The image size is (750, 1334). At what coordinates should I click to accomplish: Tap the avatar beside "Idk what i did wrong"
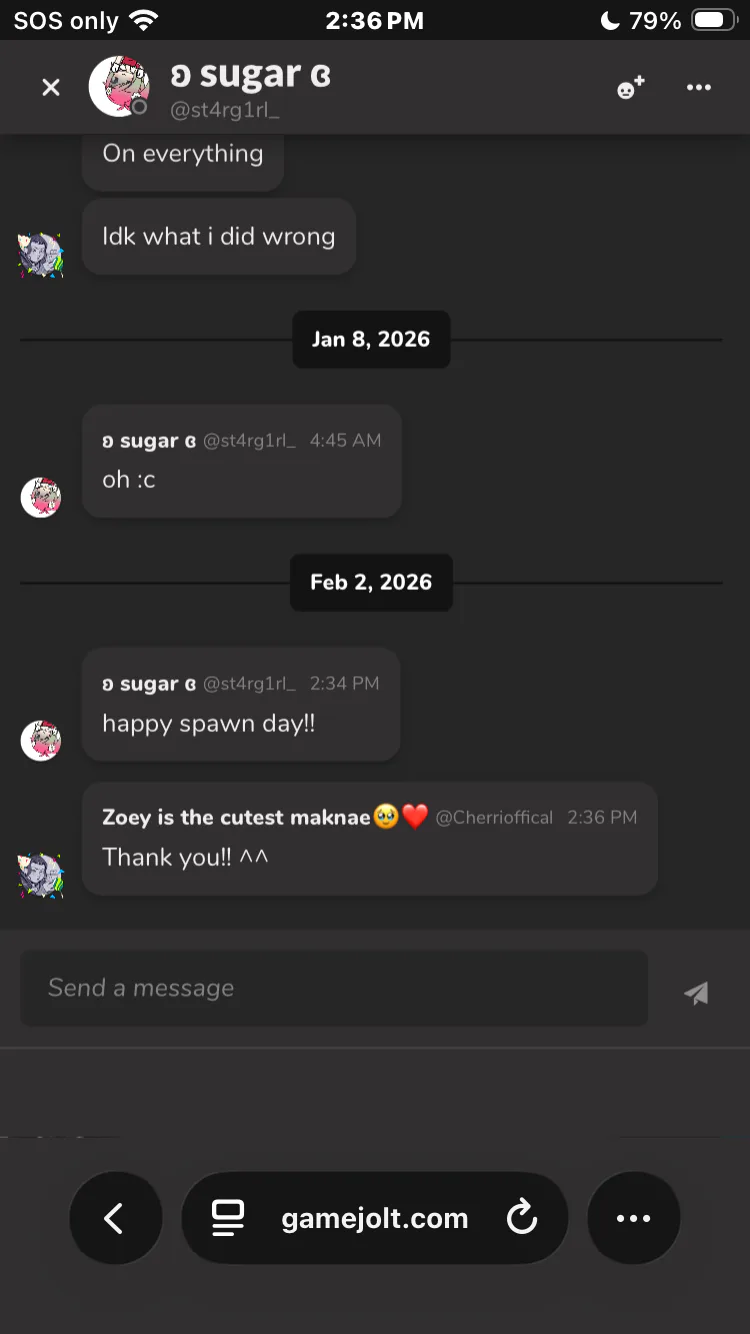tap(41, 254)
